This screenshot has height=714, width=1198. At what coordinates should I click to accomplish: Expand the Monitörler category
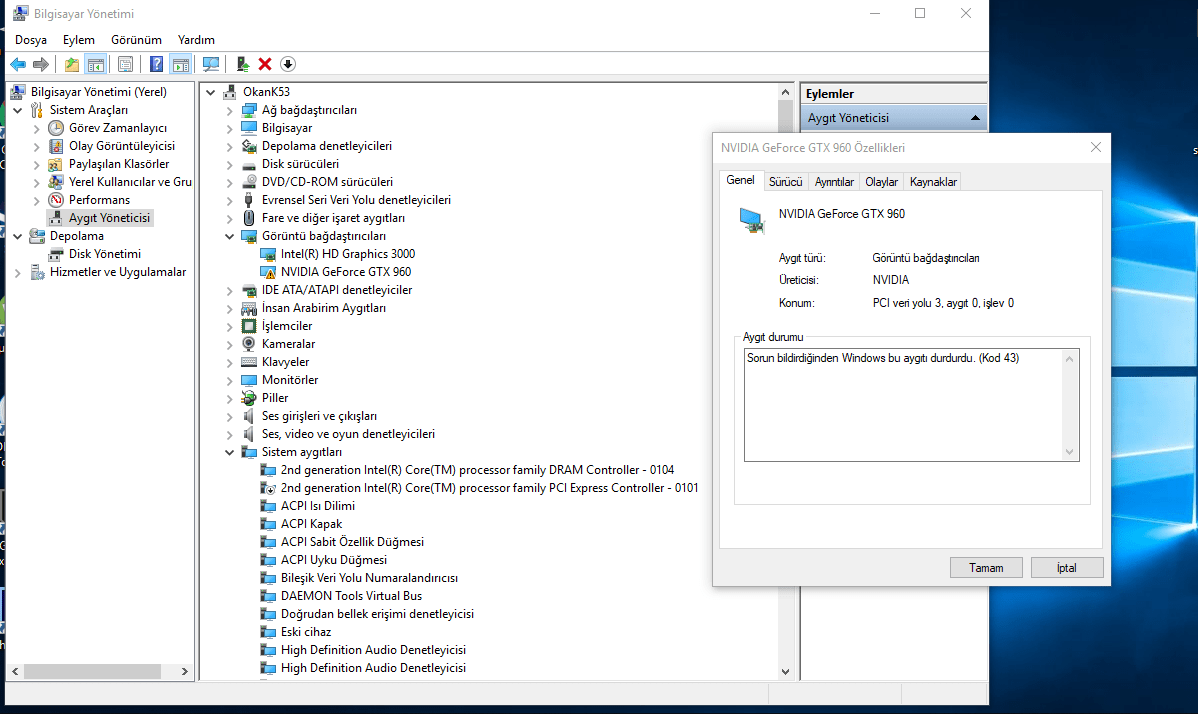(229, 380)
